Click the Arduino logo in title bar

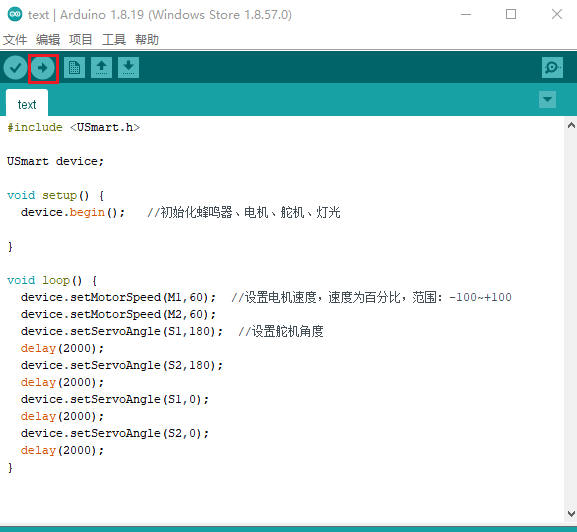15,14
